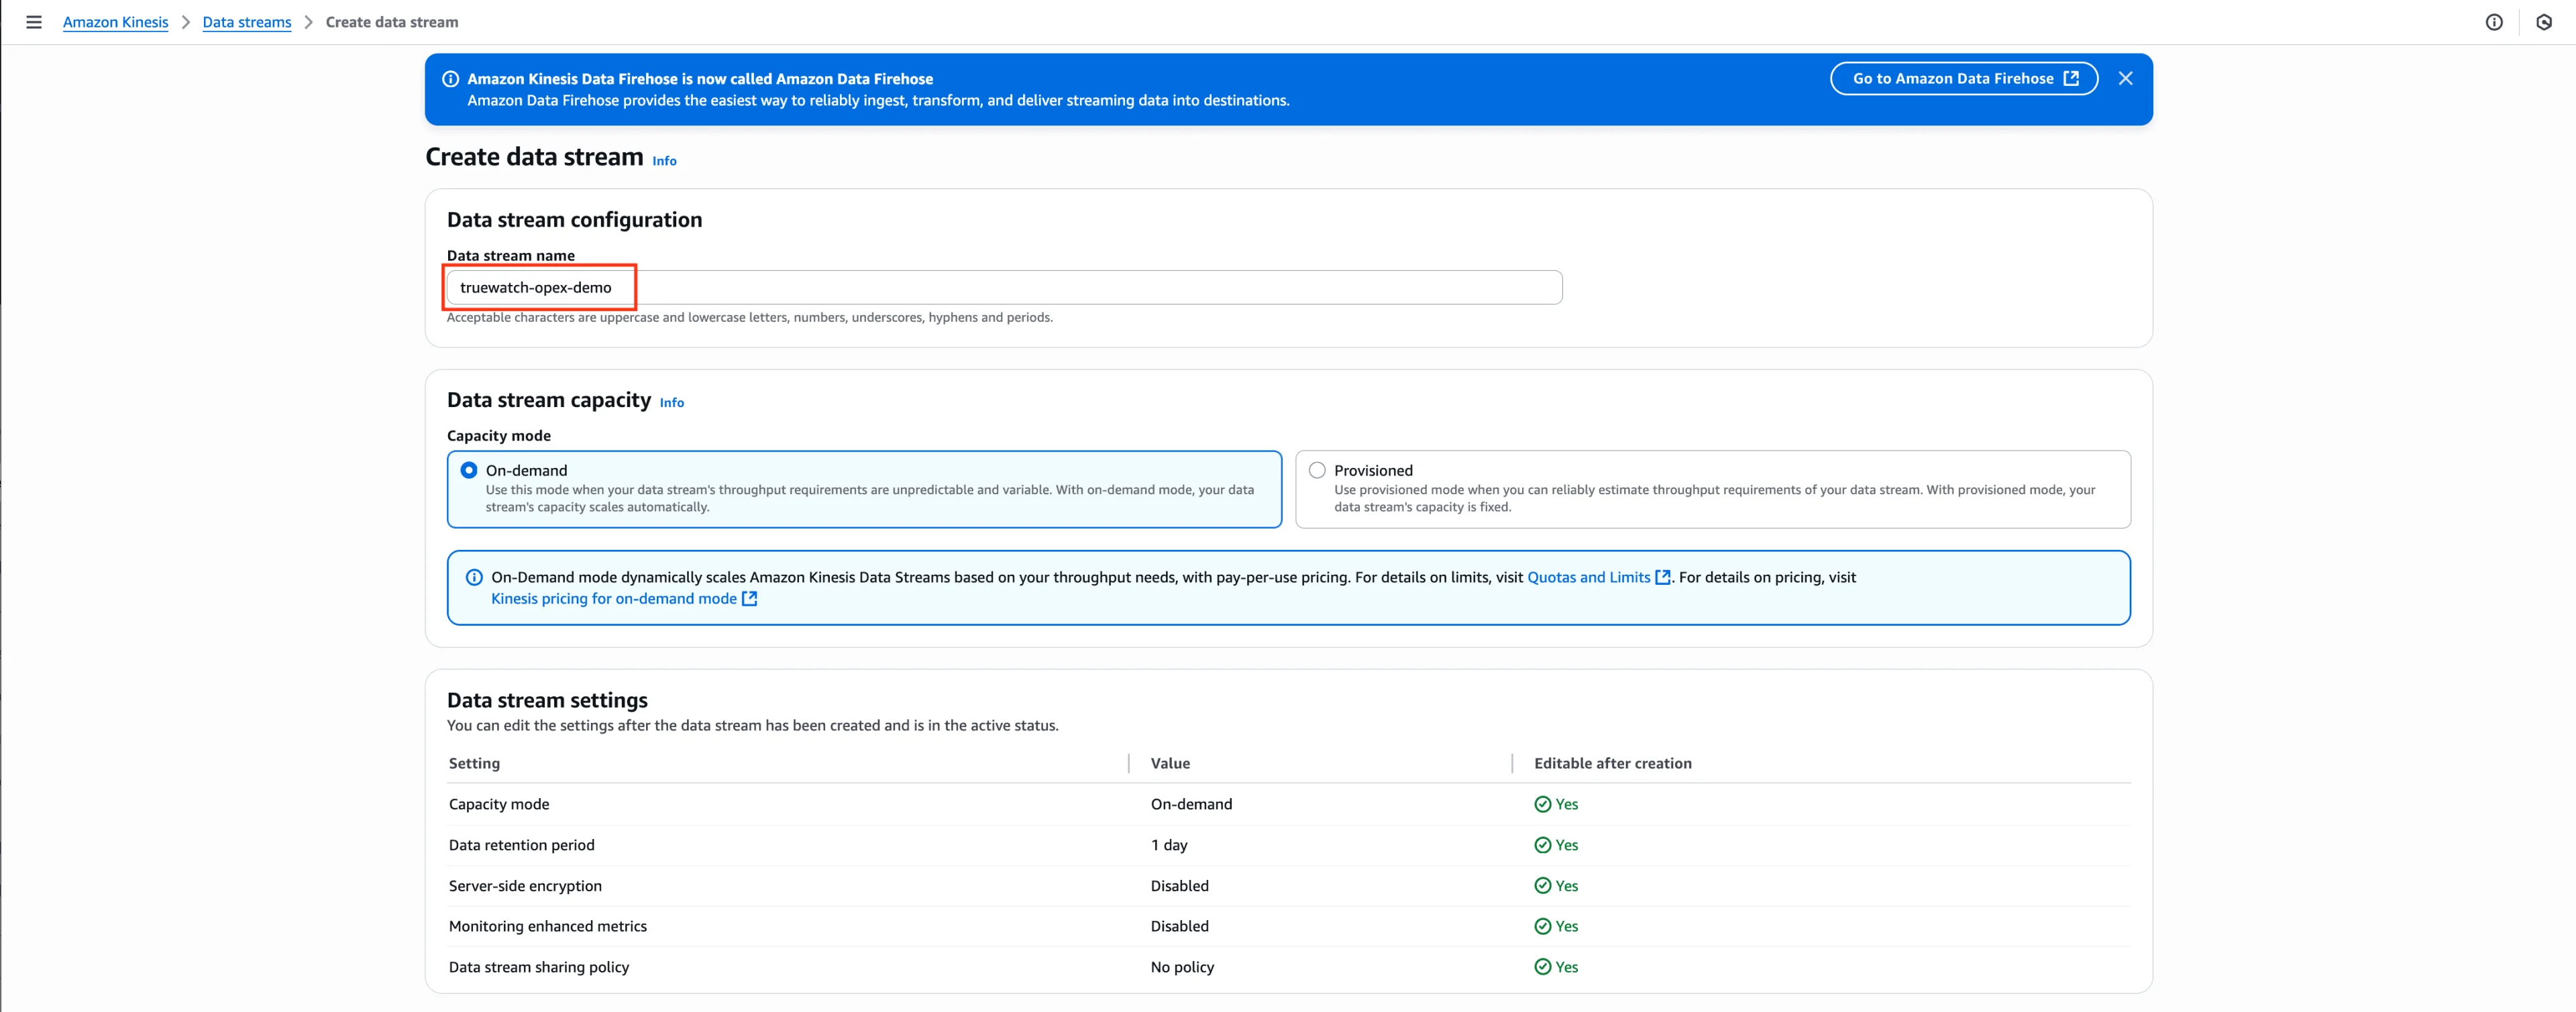Click the info icon in the blue banner
Viewport: 2576px width, 1012px height.
tap(451, 79)
